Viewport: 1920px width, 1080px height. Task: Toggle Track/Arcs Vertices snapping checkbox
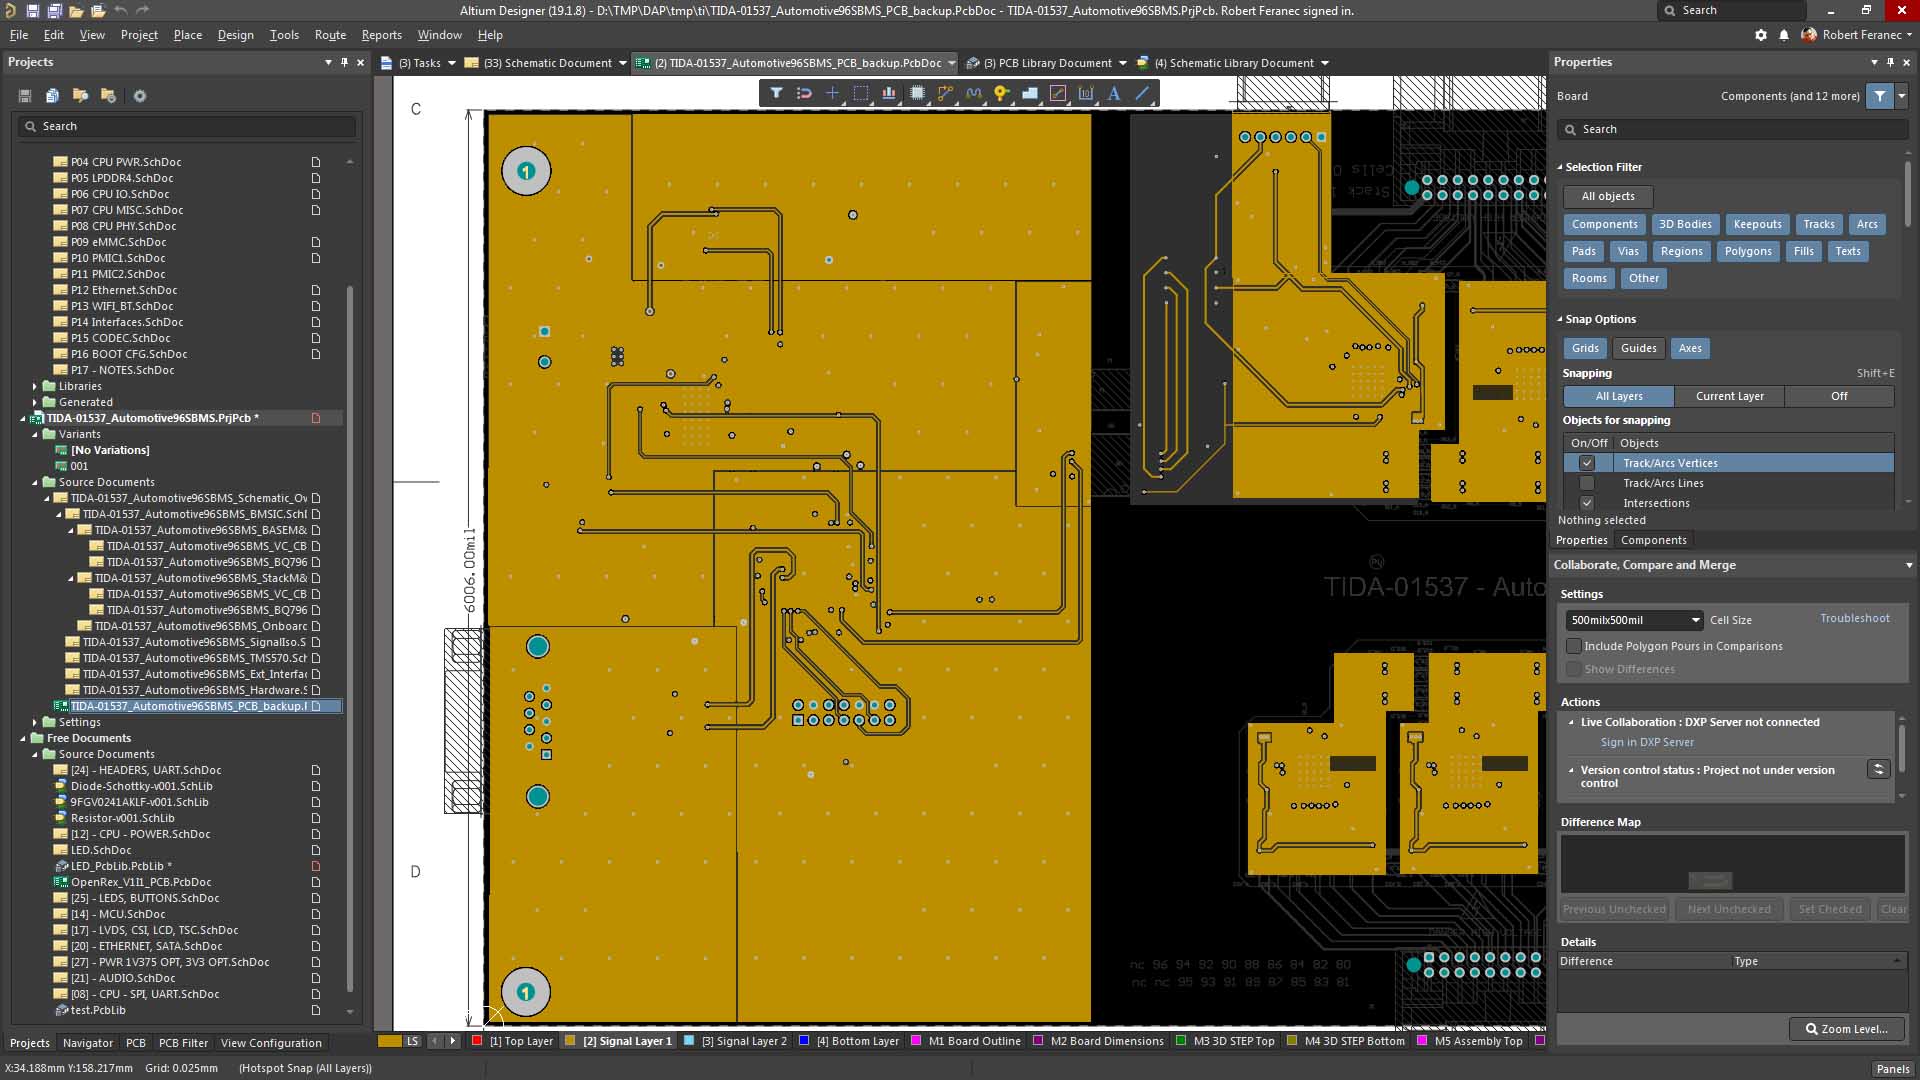(1586, 463)
